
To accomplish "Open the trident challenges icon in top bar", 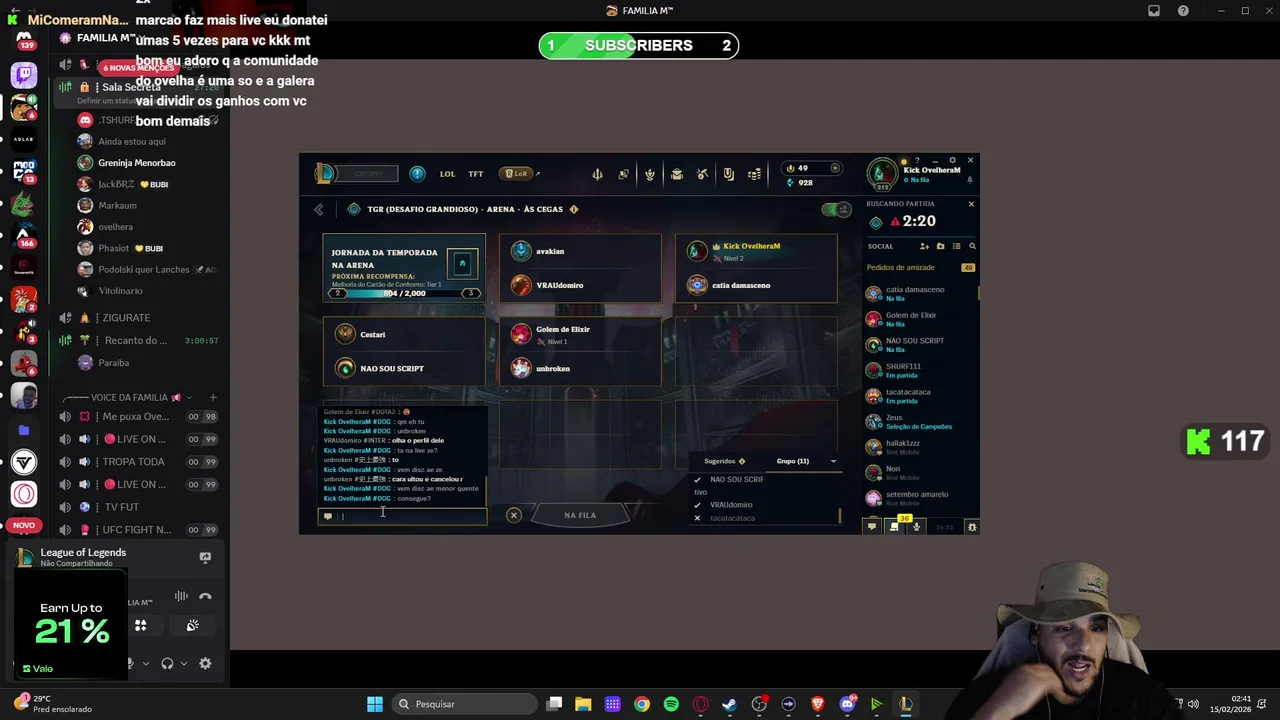I will [597, 174].
